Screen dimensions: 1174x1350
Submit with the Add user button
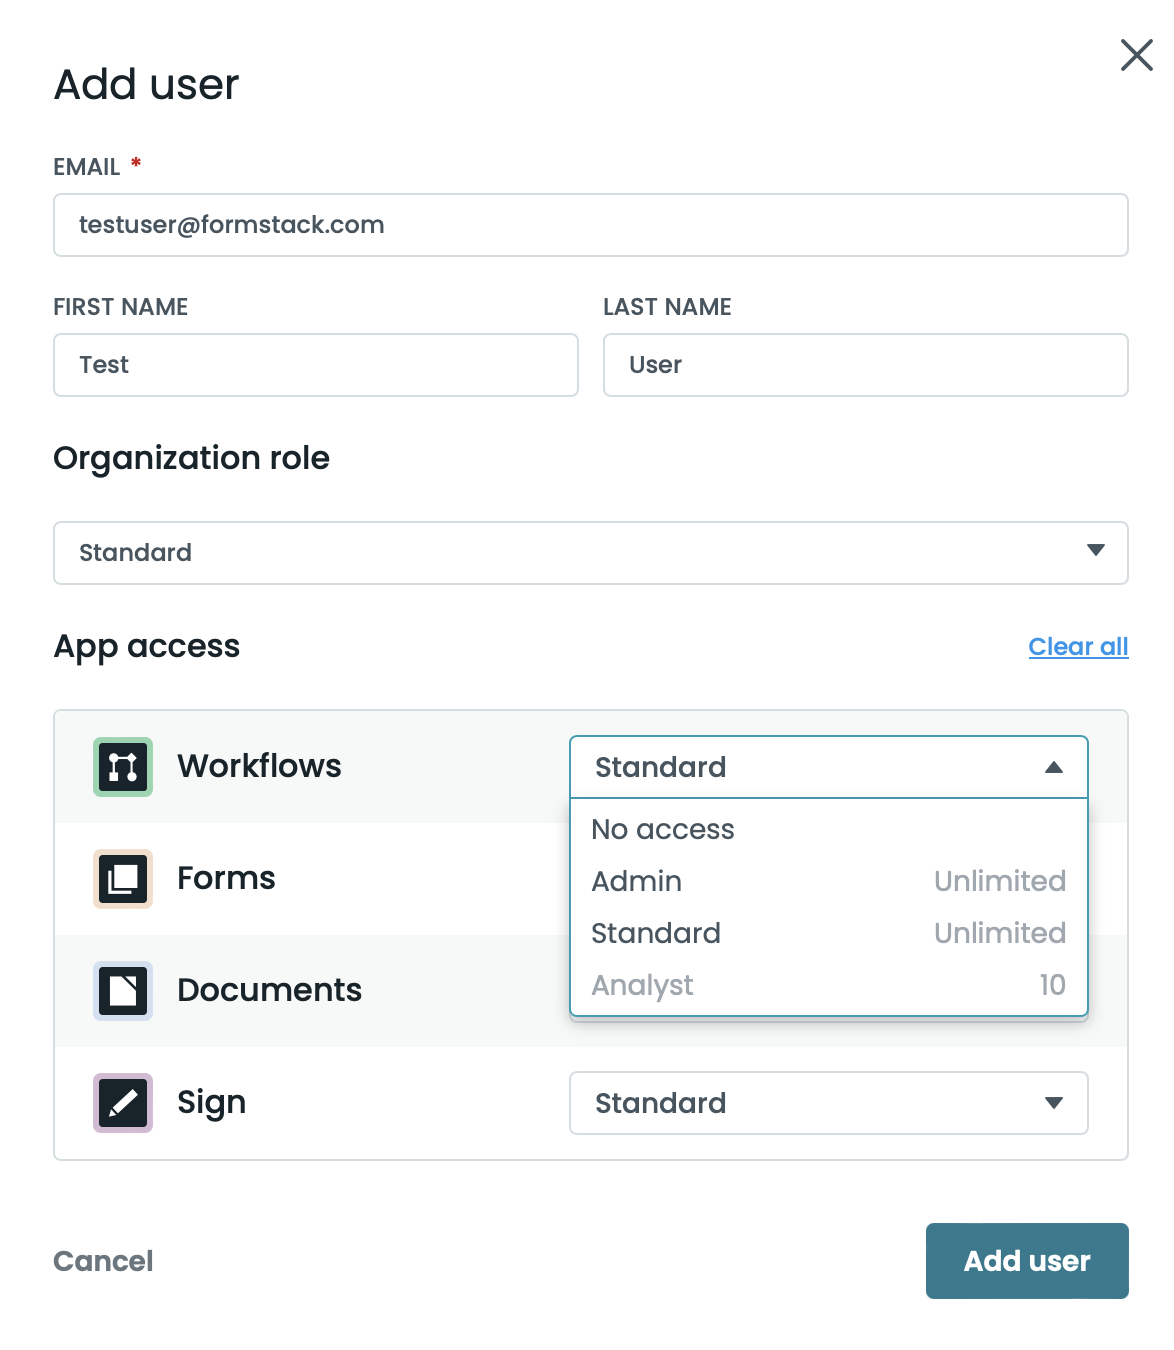(1026, 1261)
